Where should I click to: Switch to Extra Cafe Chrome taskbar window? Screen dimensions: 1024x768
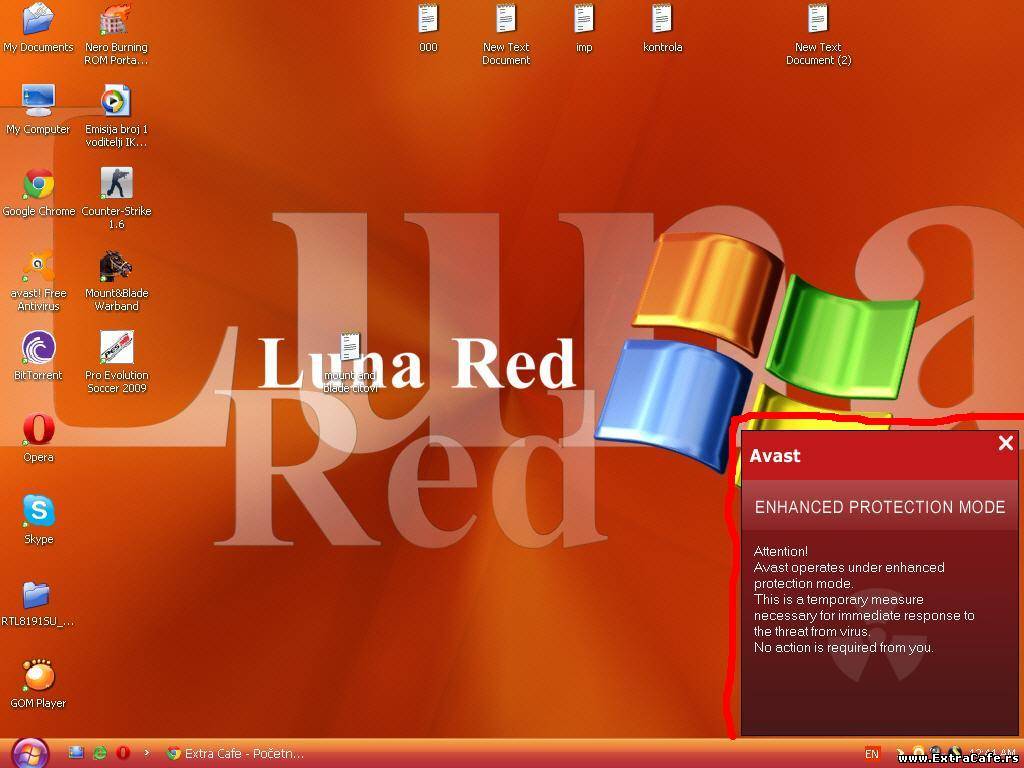(235, 753)
